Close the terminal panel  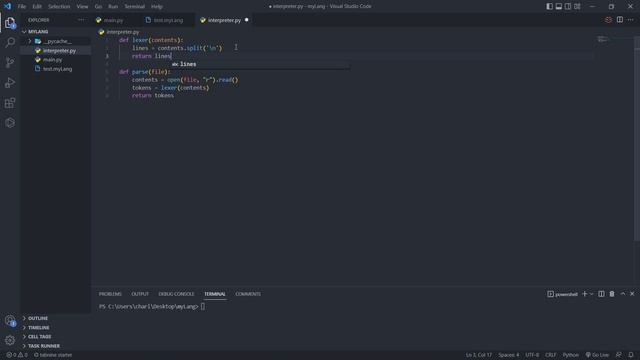(x=632, y=294)
